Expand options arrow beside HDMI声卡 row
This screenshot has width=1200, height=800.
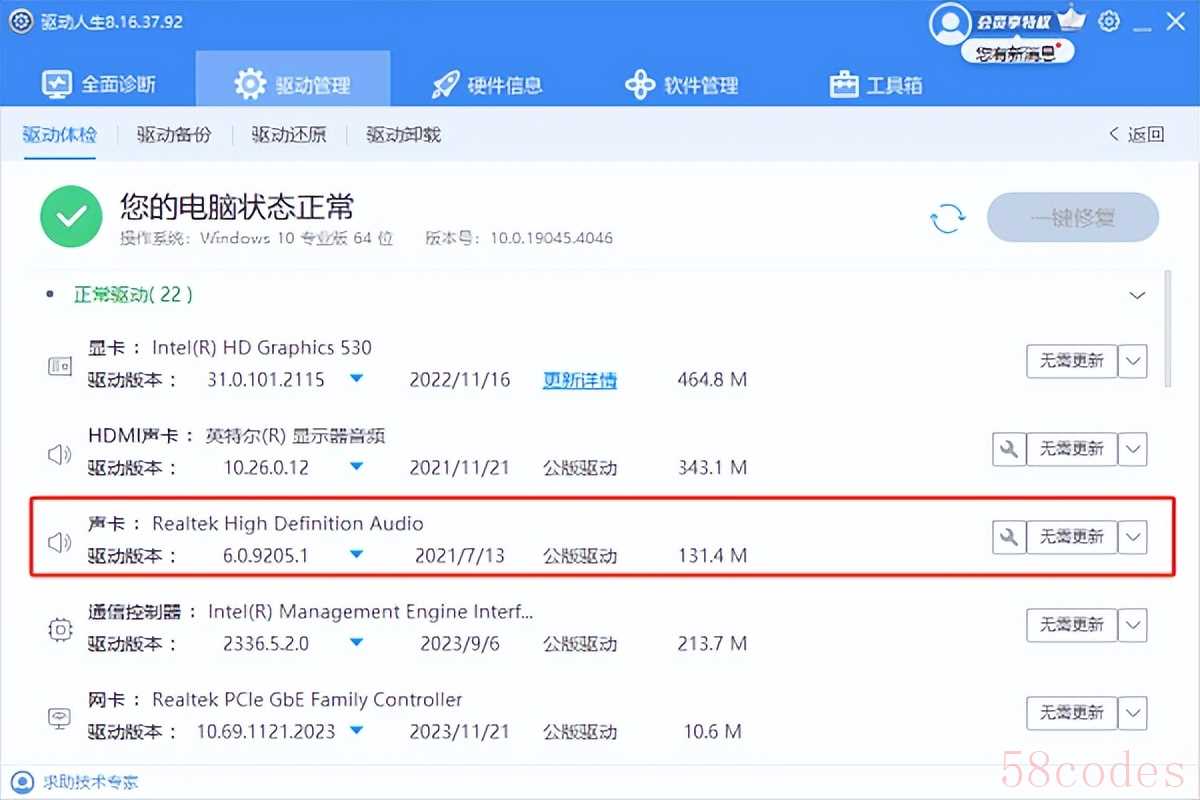(x=1132, y=449)
